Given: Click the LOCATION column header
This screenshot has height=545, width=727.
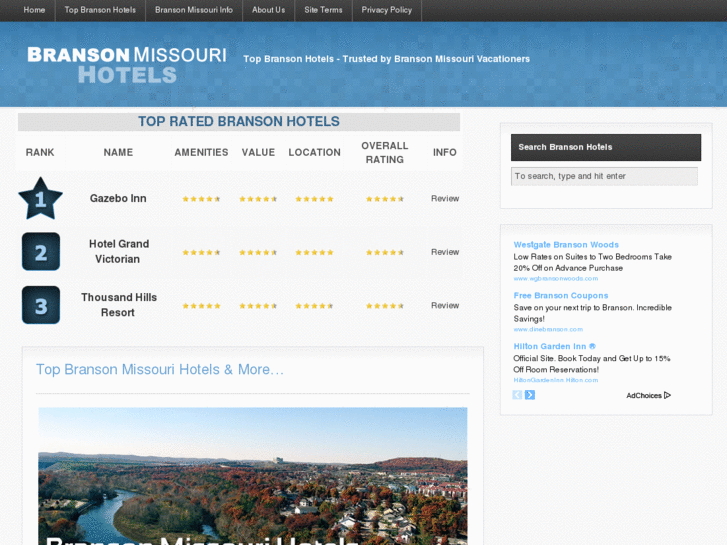Looking at the screenshot, I should pyautogui.click(x=314, y=152).
